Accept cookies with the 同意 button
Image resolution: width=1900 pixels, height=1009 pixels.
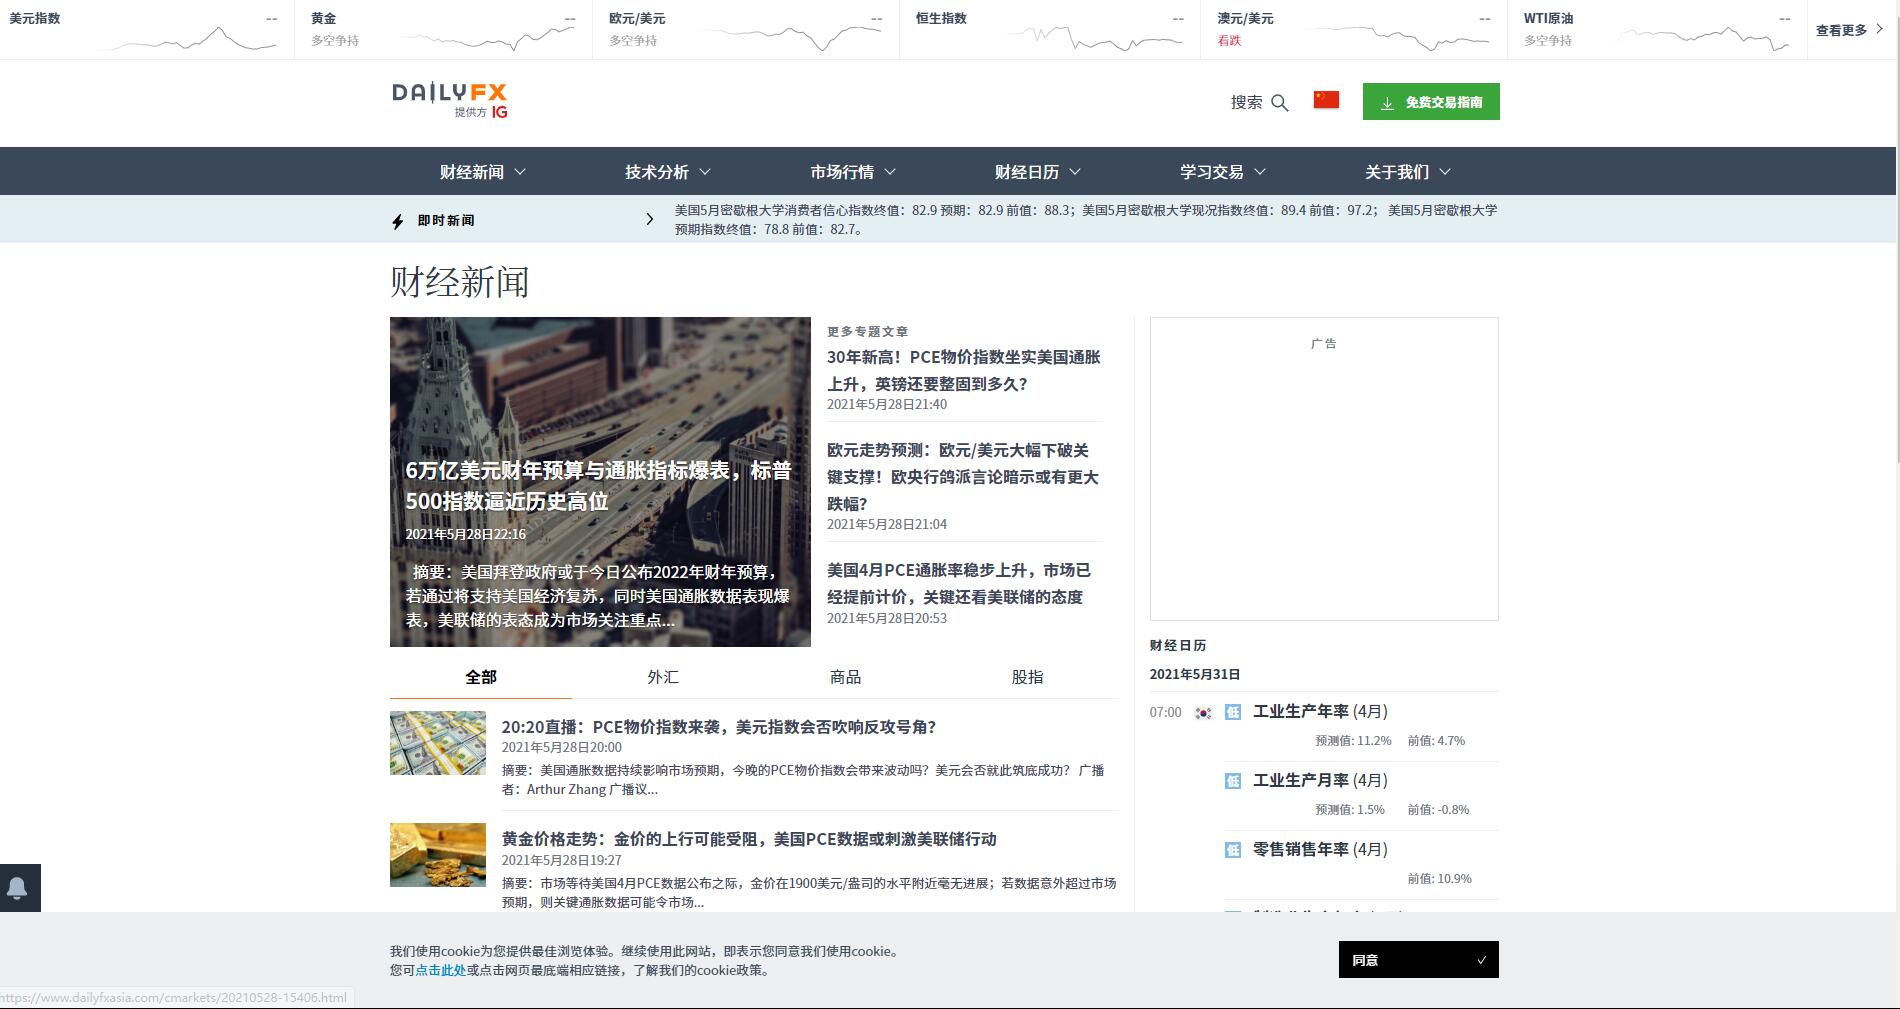pyautogui.click(x=1418, y=960)
